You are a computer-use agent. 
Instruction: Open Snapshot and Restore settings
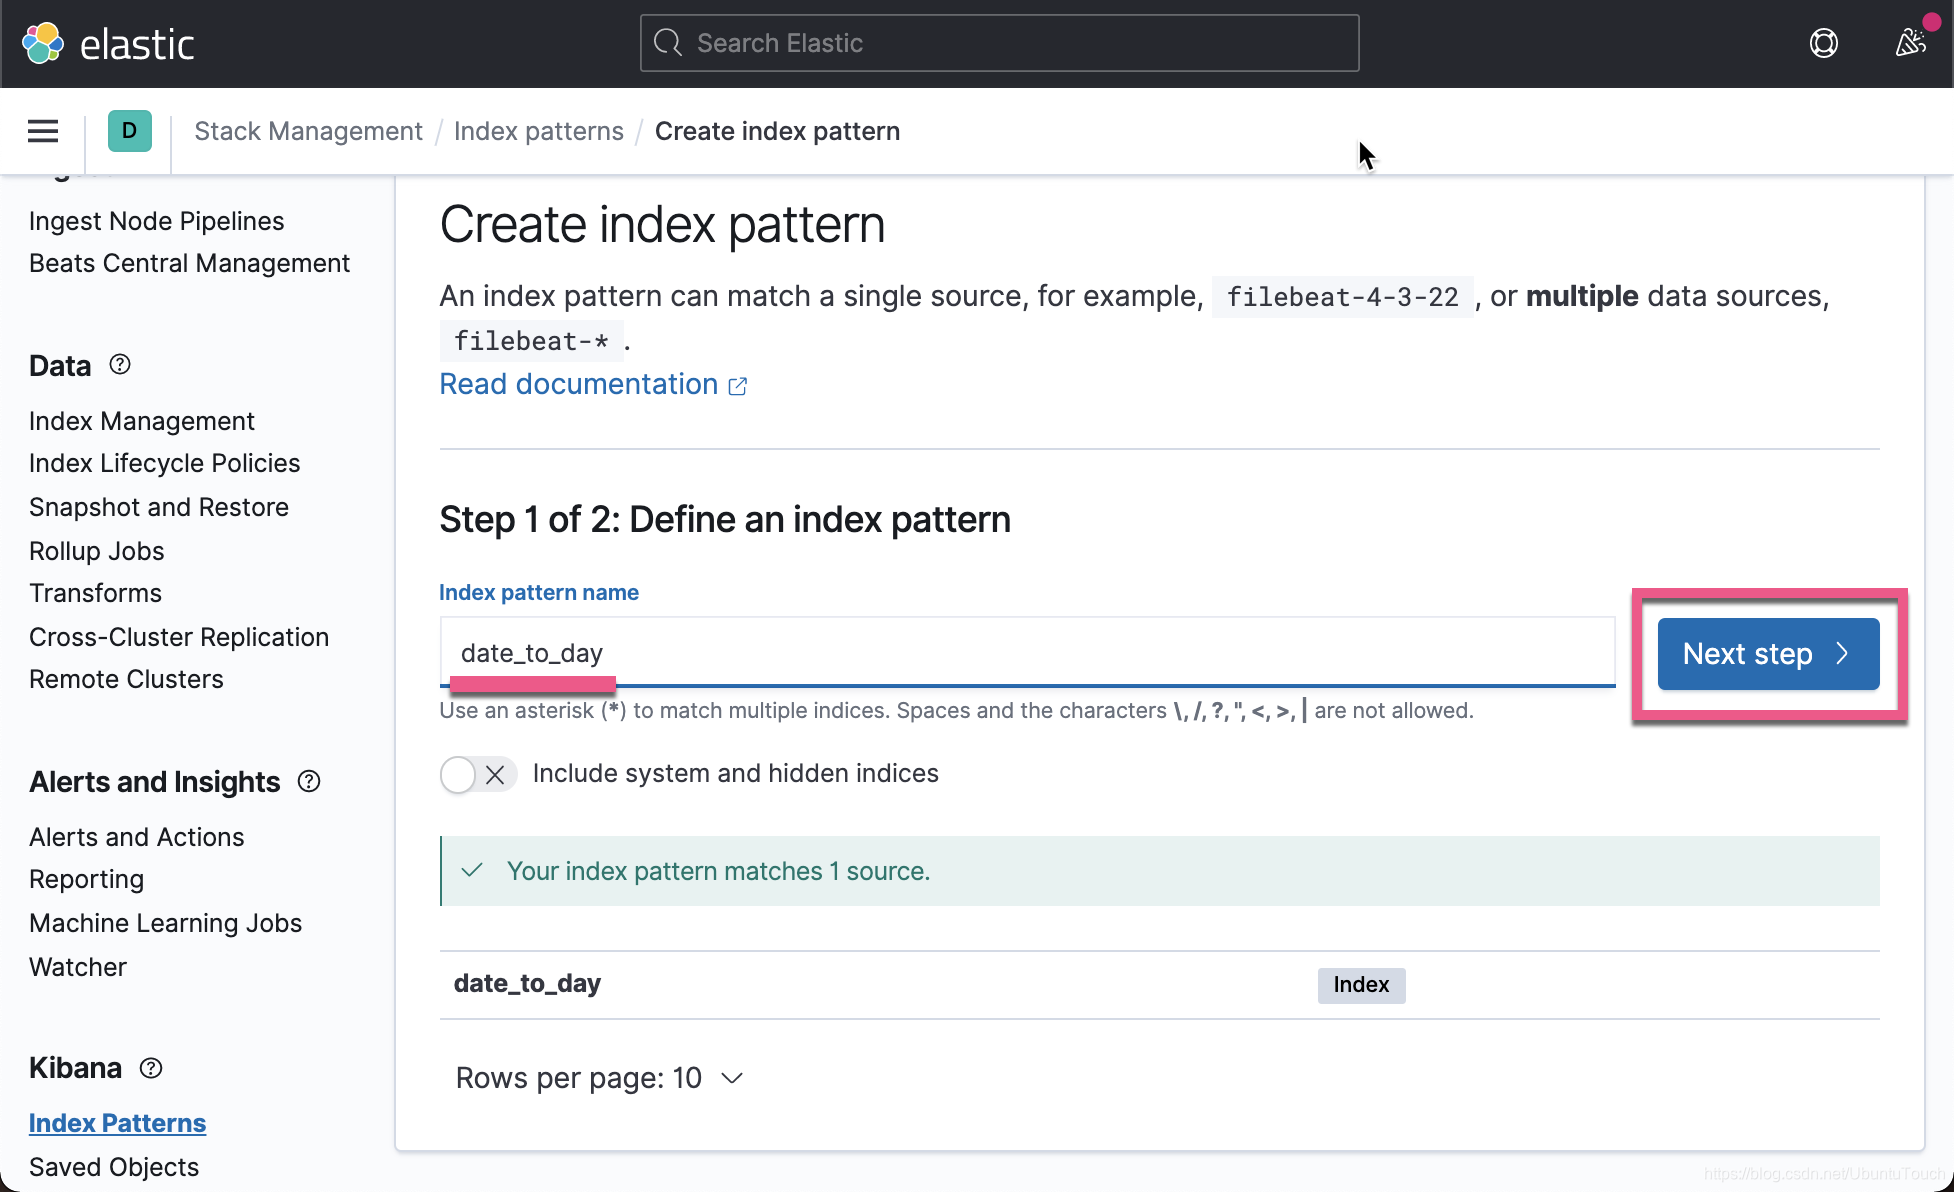159,507
